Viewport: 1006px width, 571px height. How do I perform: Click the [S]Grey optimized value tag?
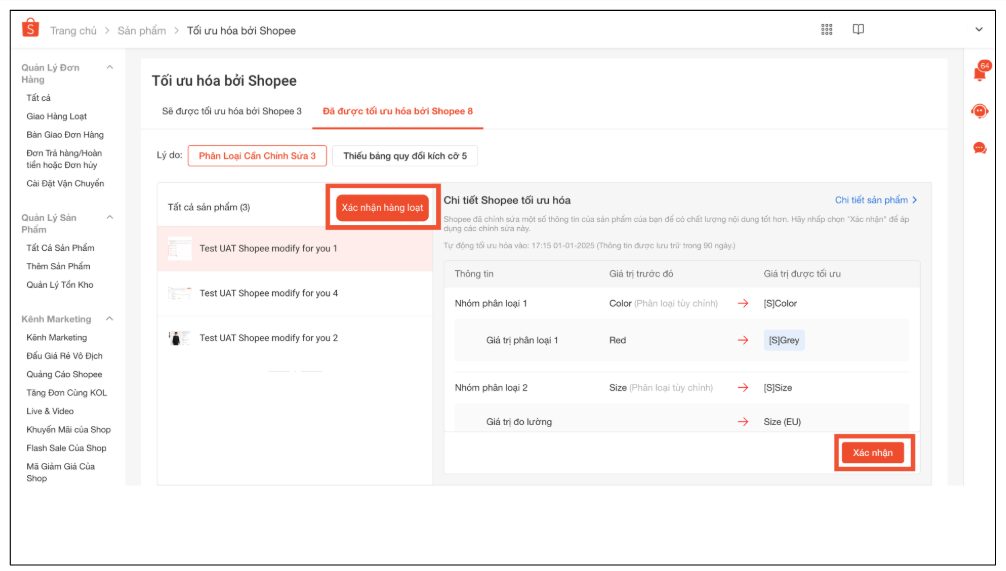(784, 340)
